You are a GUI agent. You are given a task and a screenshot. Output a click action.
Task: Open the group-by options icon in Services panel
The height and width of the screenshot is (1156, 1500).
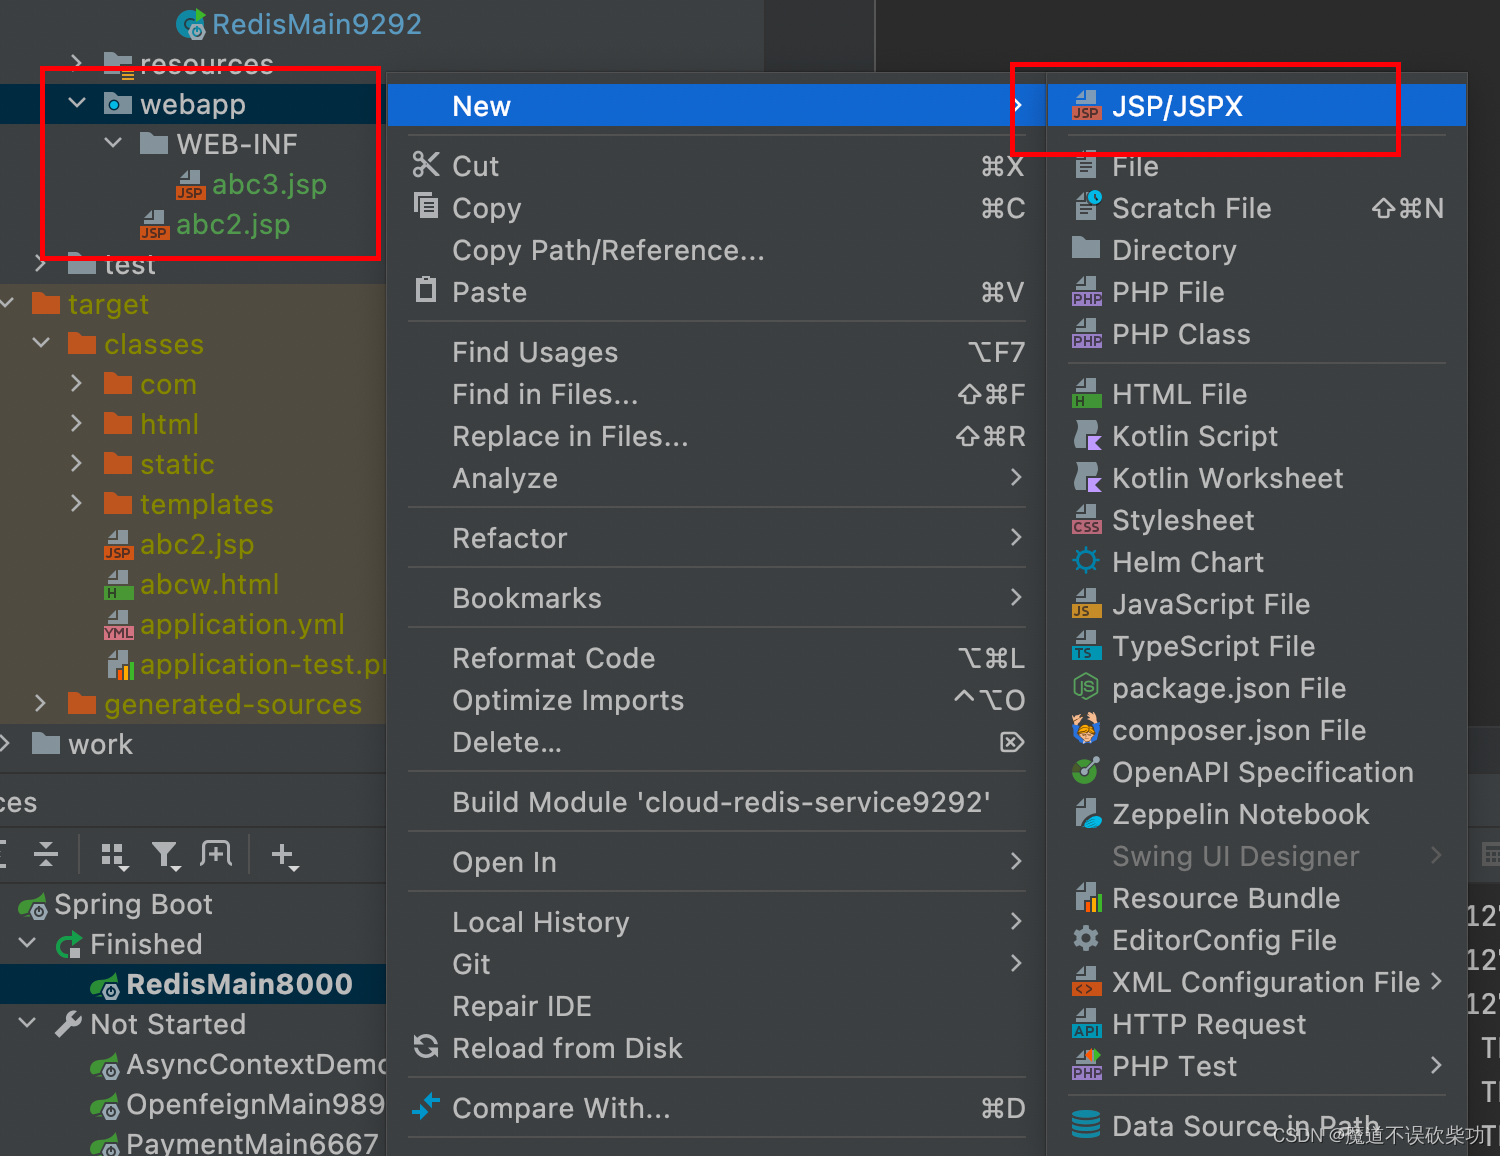[113, 856]
